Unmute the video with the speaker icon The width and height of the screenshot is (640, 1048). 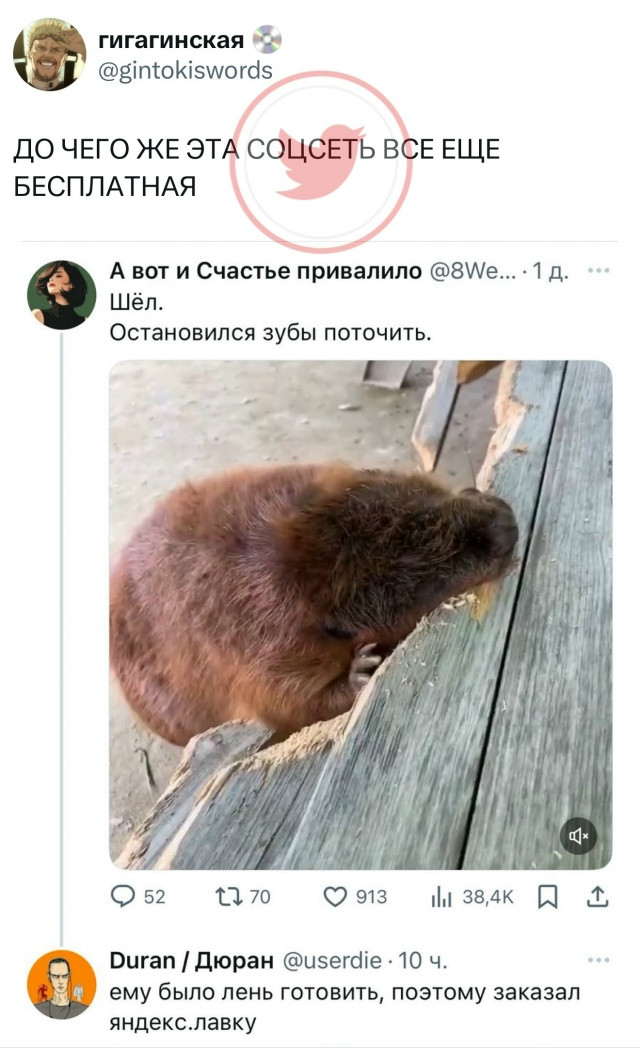[x=579, y=835]
